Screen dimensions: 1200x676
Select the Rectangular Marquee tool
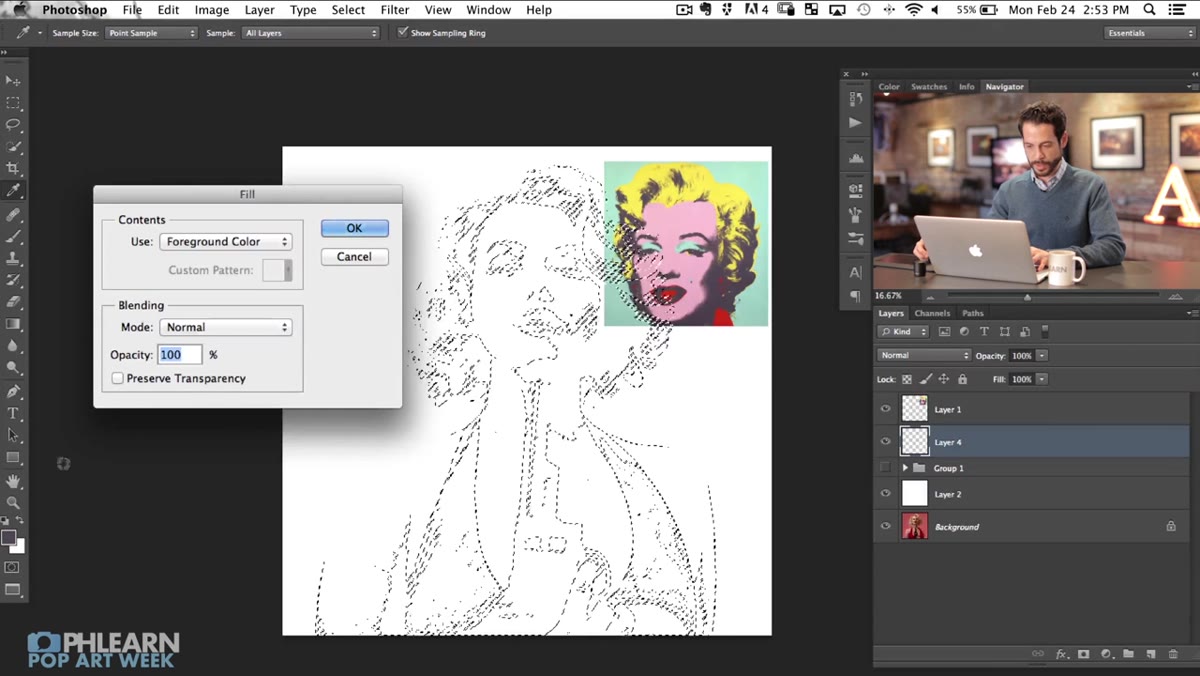[13, 103]
